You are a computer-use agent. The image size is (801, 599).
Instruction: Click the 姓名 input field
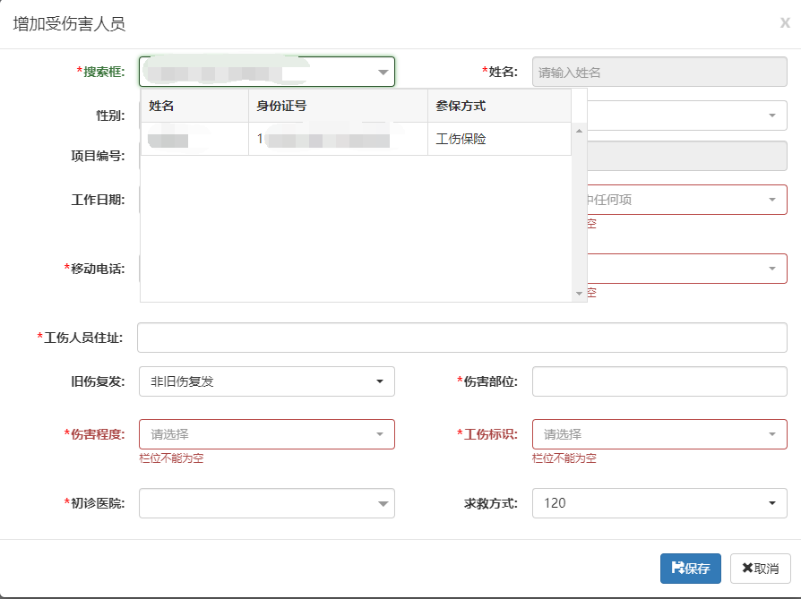tap(659, 72)
